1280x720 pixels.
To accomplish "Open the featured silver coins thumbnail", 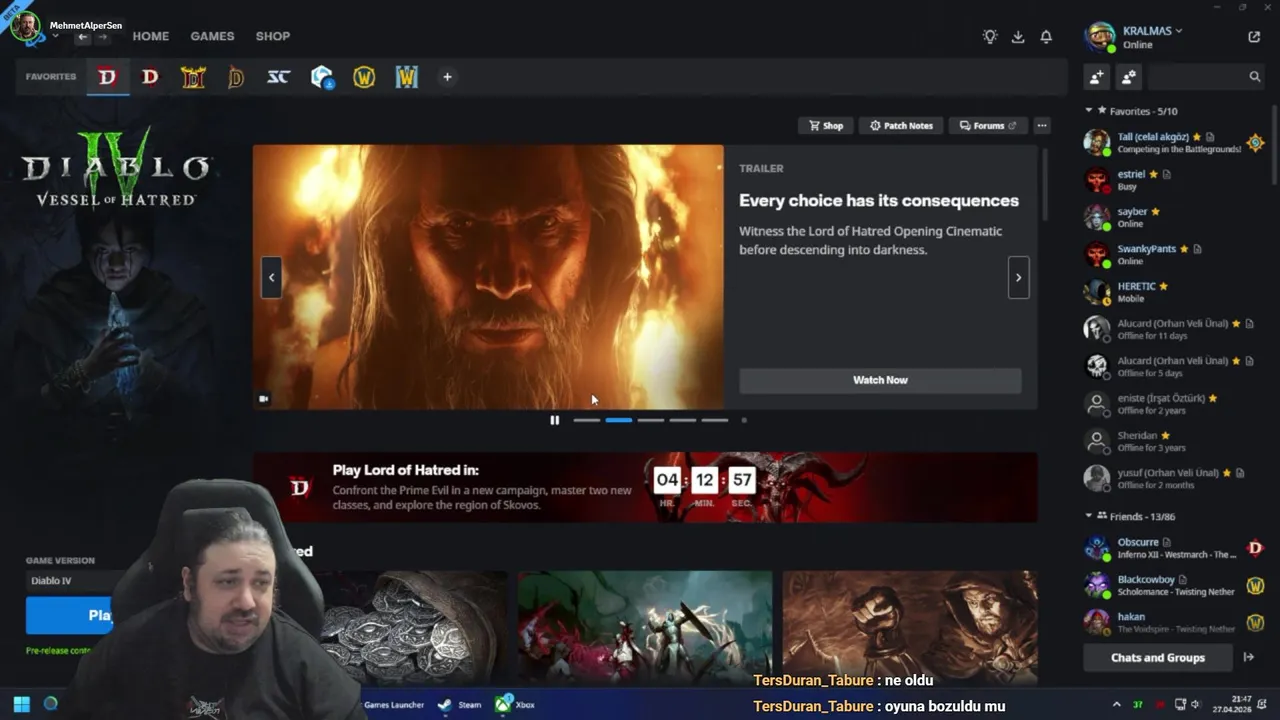I will (x=415, y=628).
